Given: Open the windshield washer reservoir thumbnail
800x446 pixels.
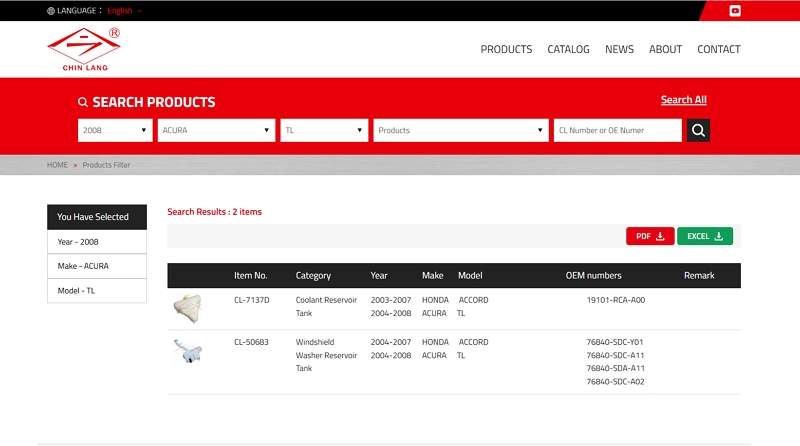Looking at the screenshot, I should tap(187, 351).
